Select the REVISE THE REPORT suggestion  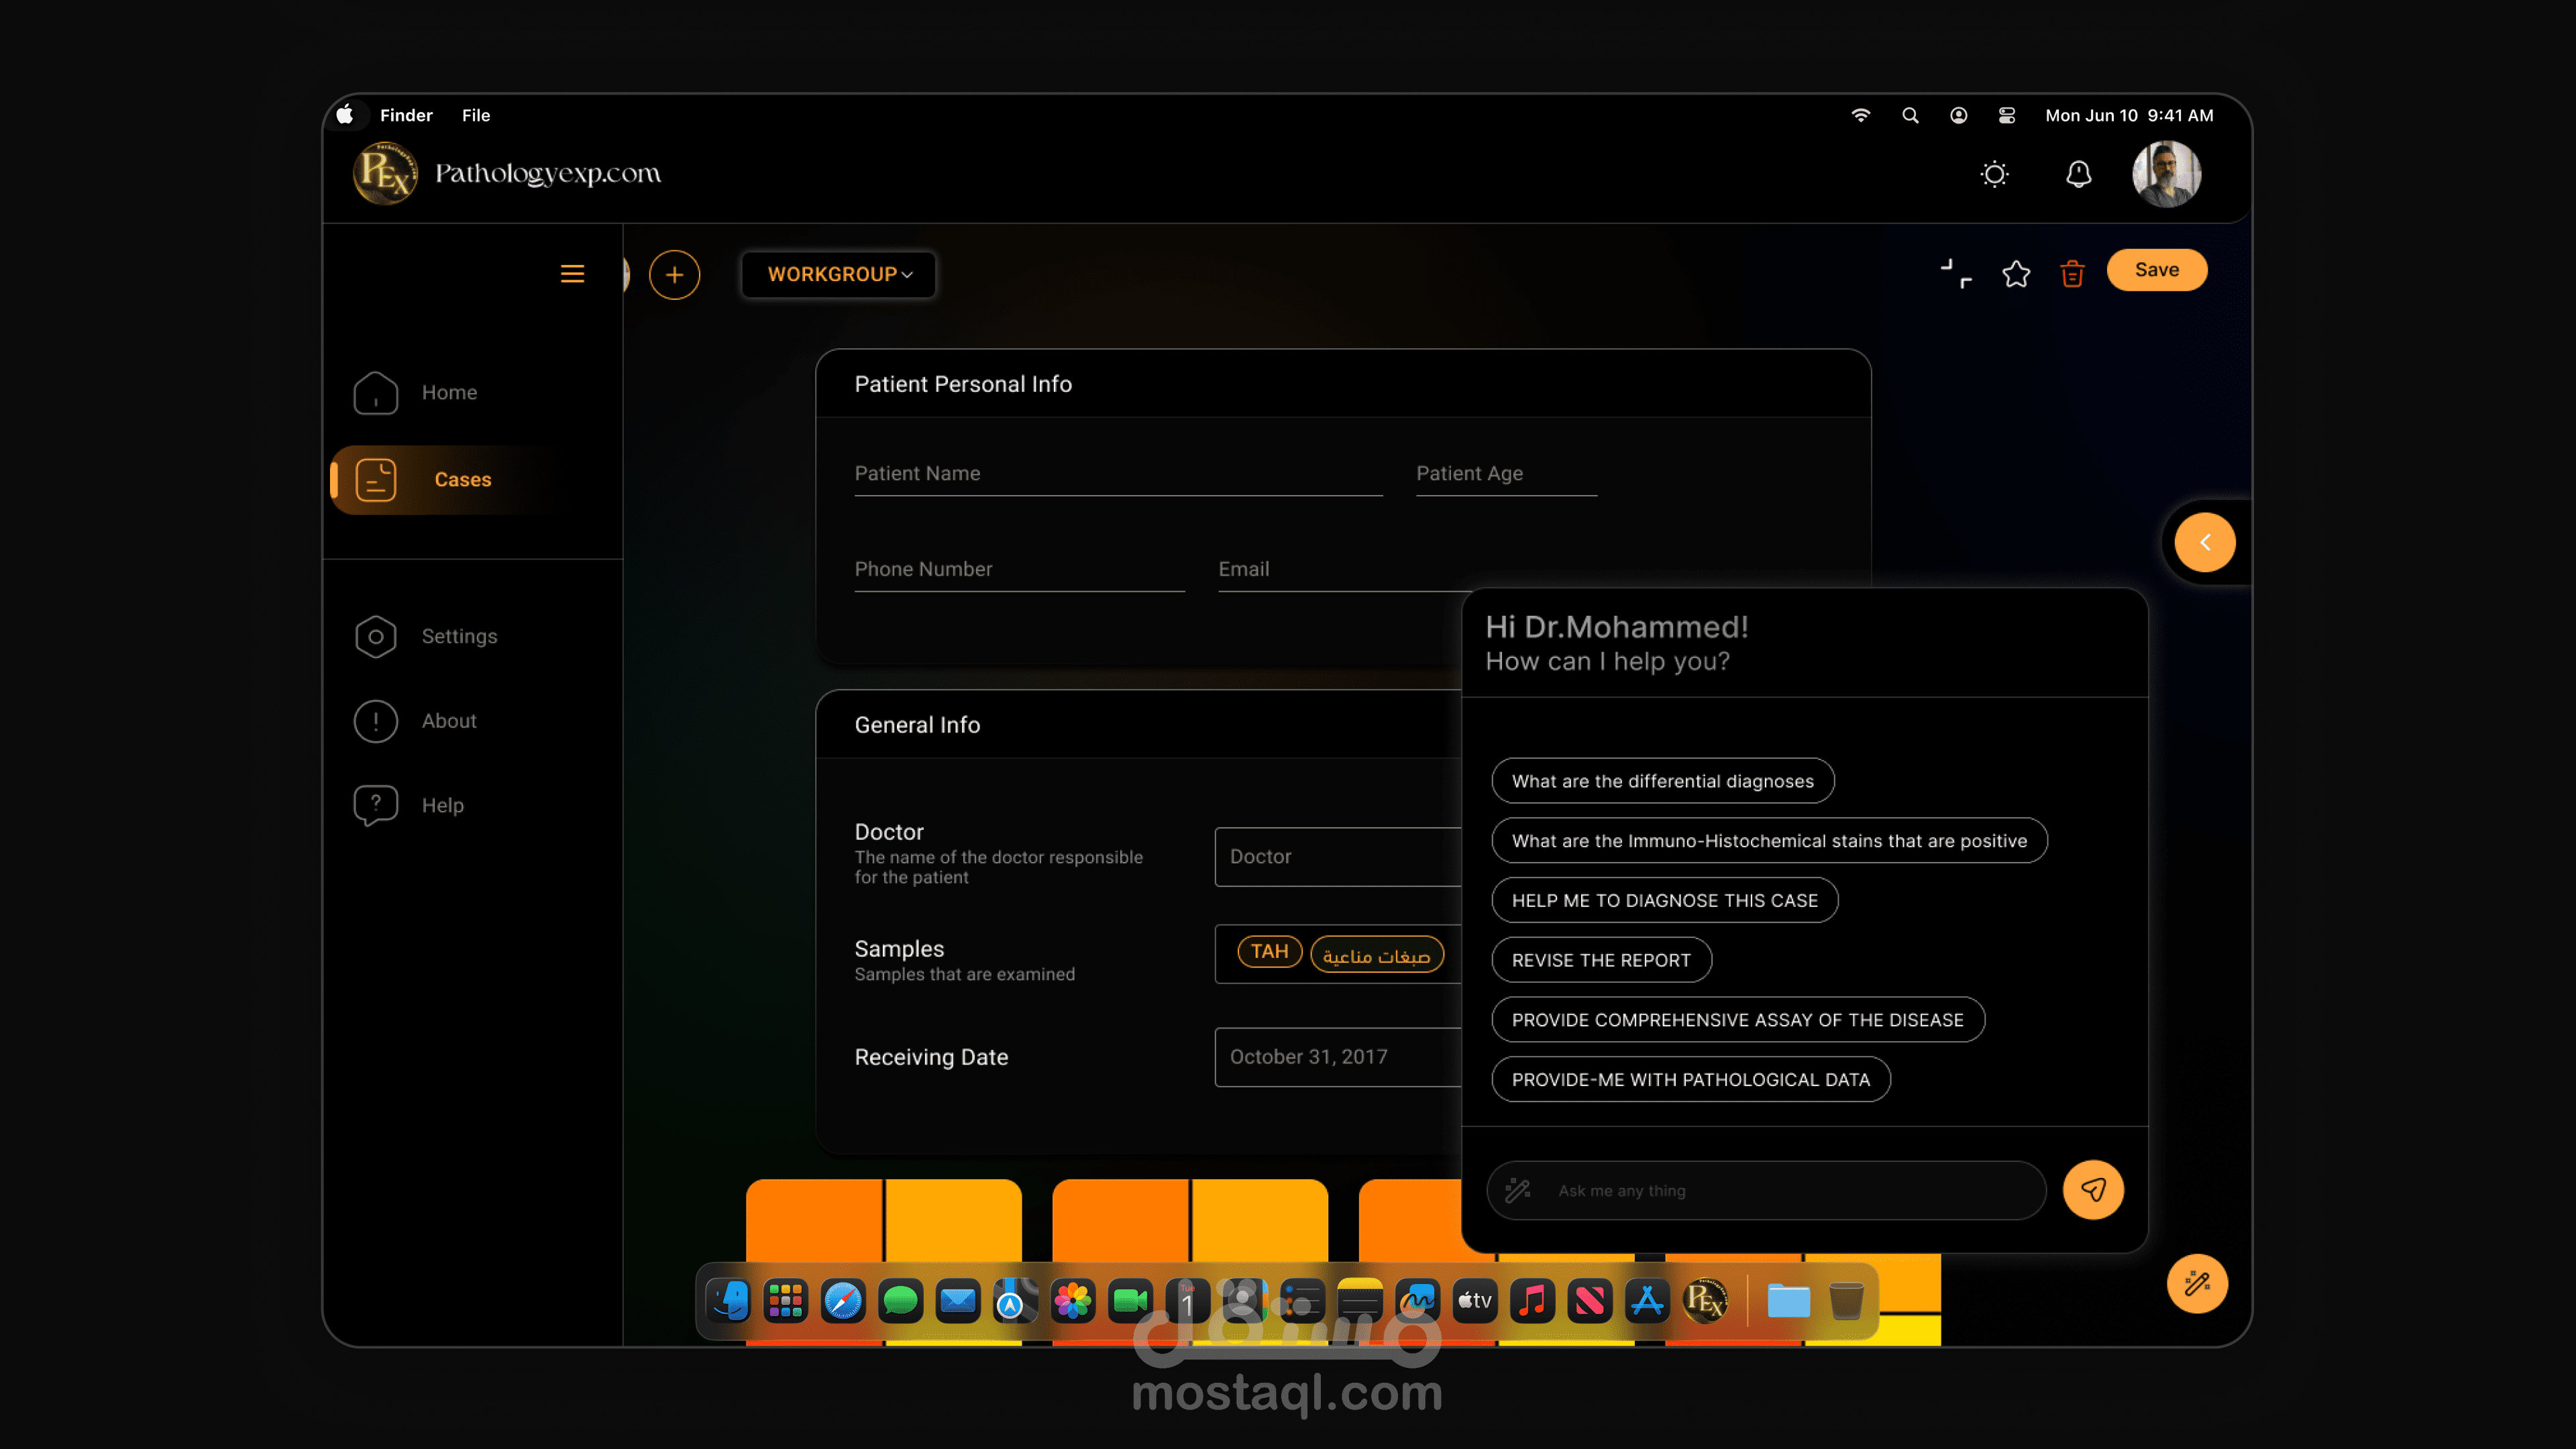click(x=1600, y=960)
